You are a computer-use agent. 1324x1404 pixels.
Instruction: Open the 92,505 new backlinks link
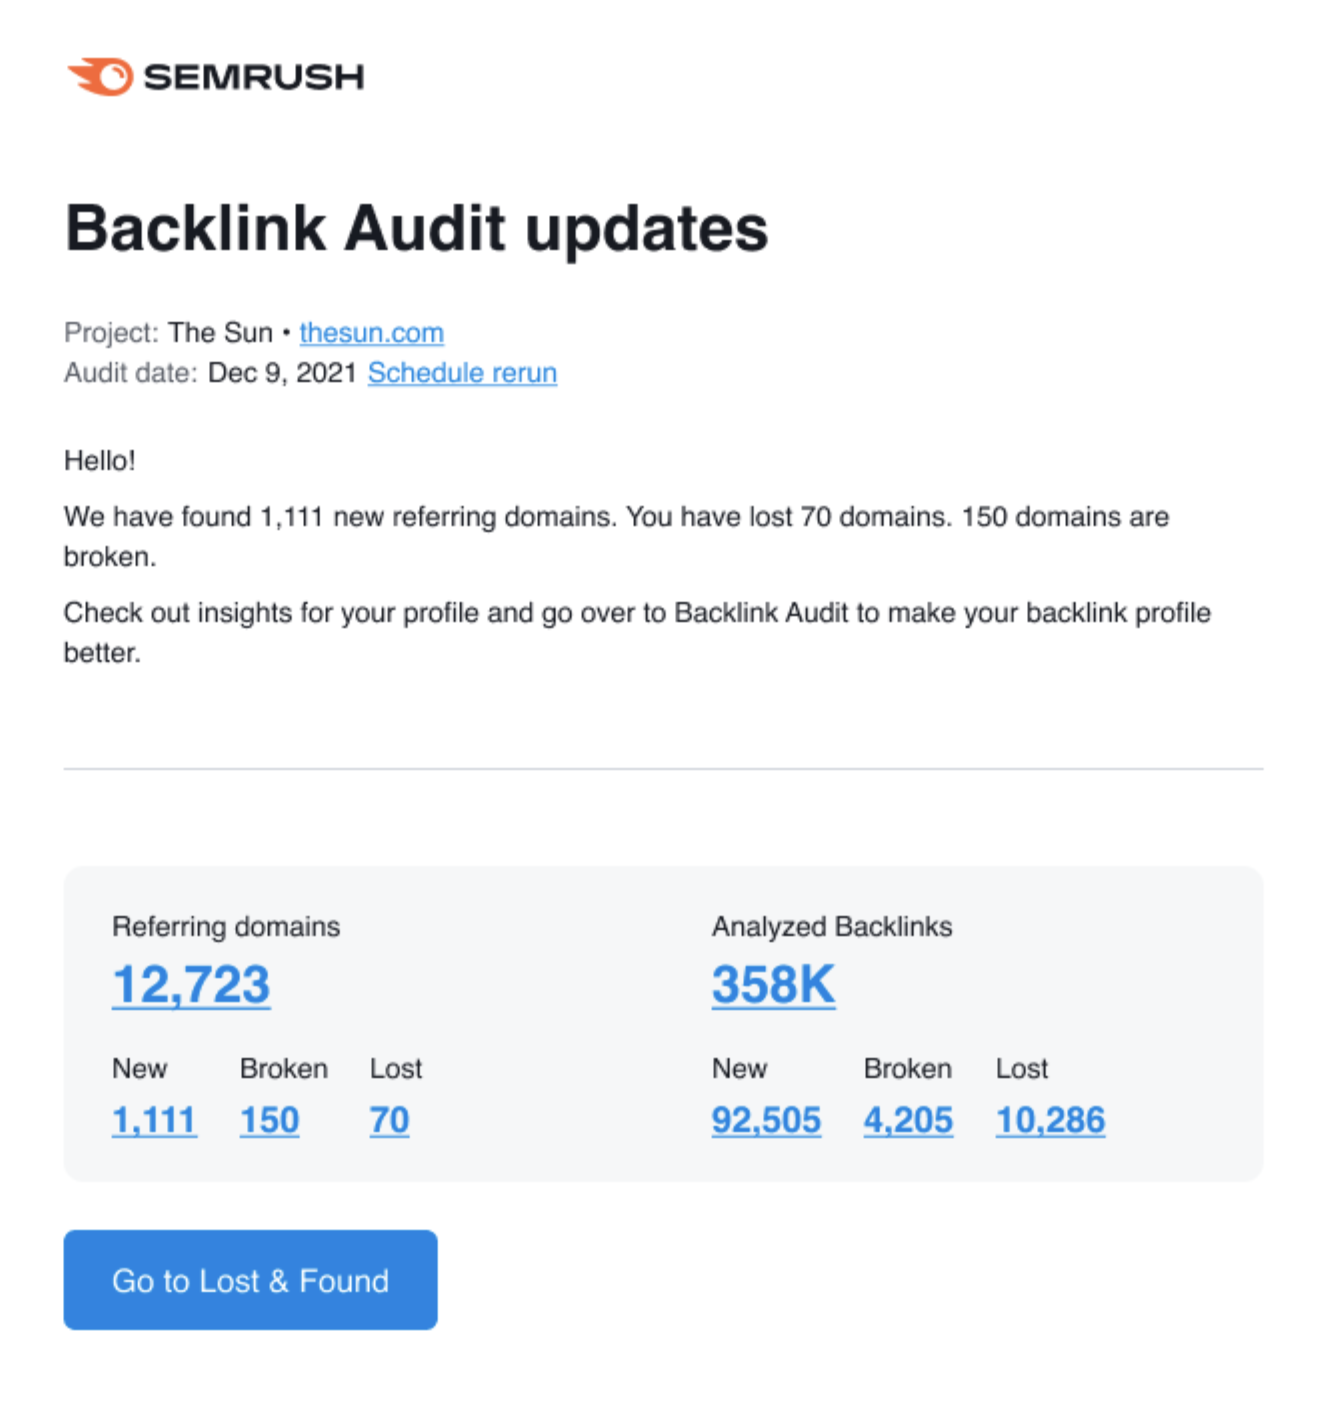pyautogui.click(x=766, y=1121)
